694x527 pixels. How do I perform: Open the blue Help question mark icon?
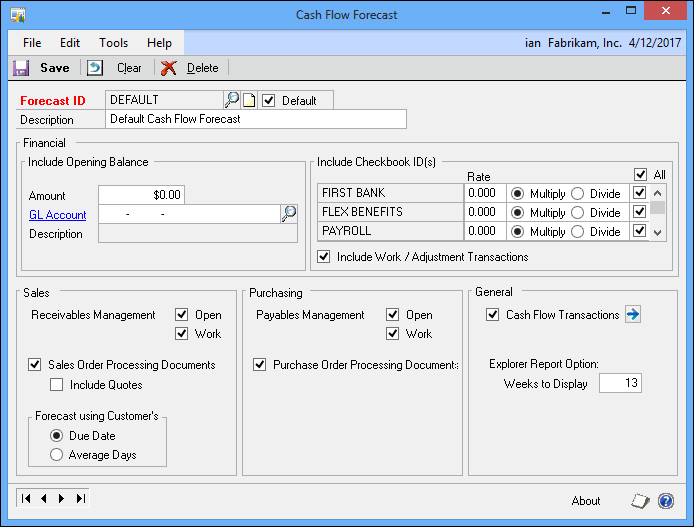click(666, 501)
